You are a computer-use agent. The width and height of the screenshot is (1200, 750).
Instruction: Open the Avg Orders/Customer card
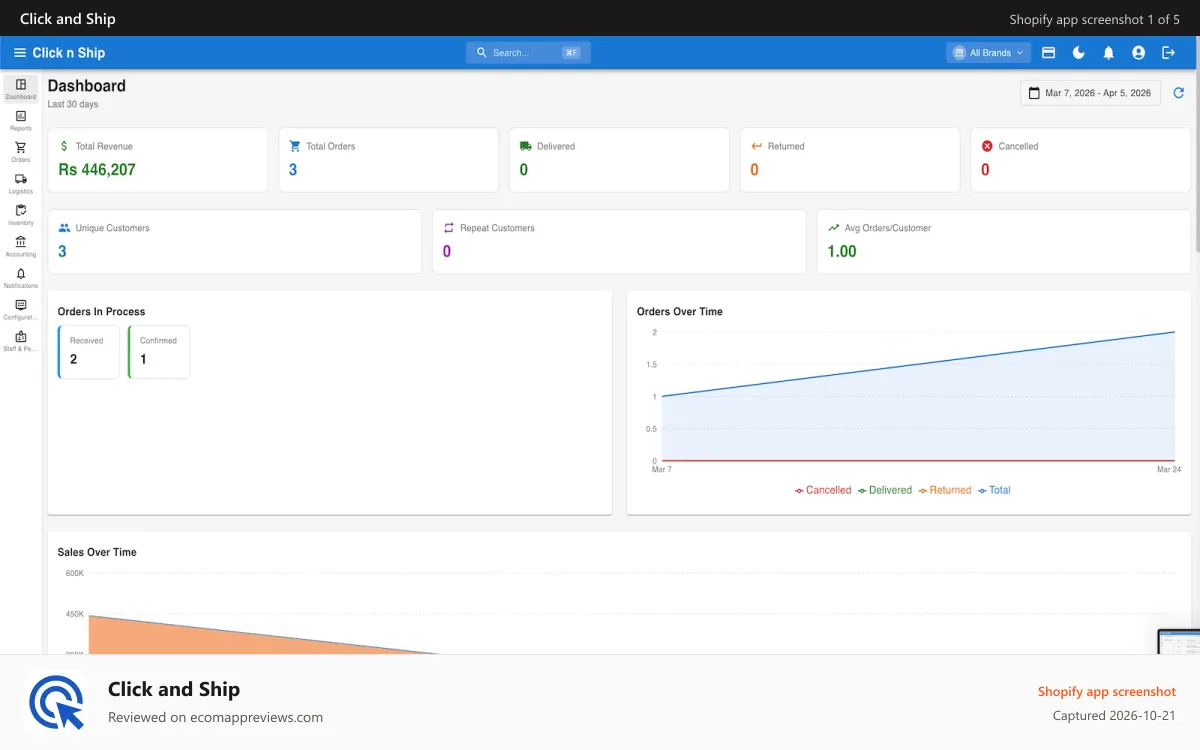(x=1004, y=241)
